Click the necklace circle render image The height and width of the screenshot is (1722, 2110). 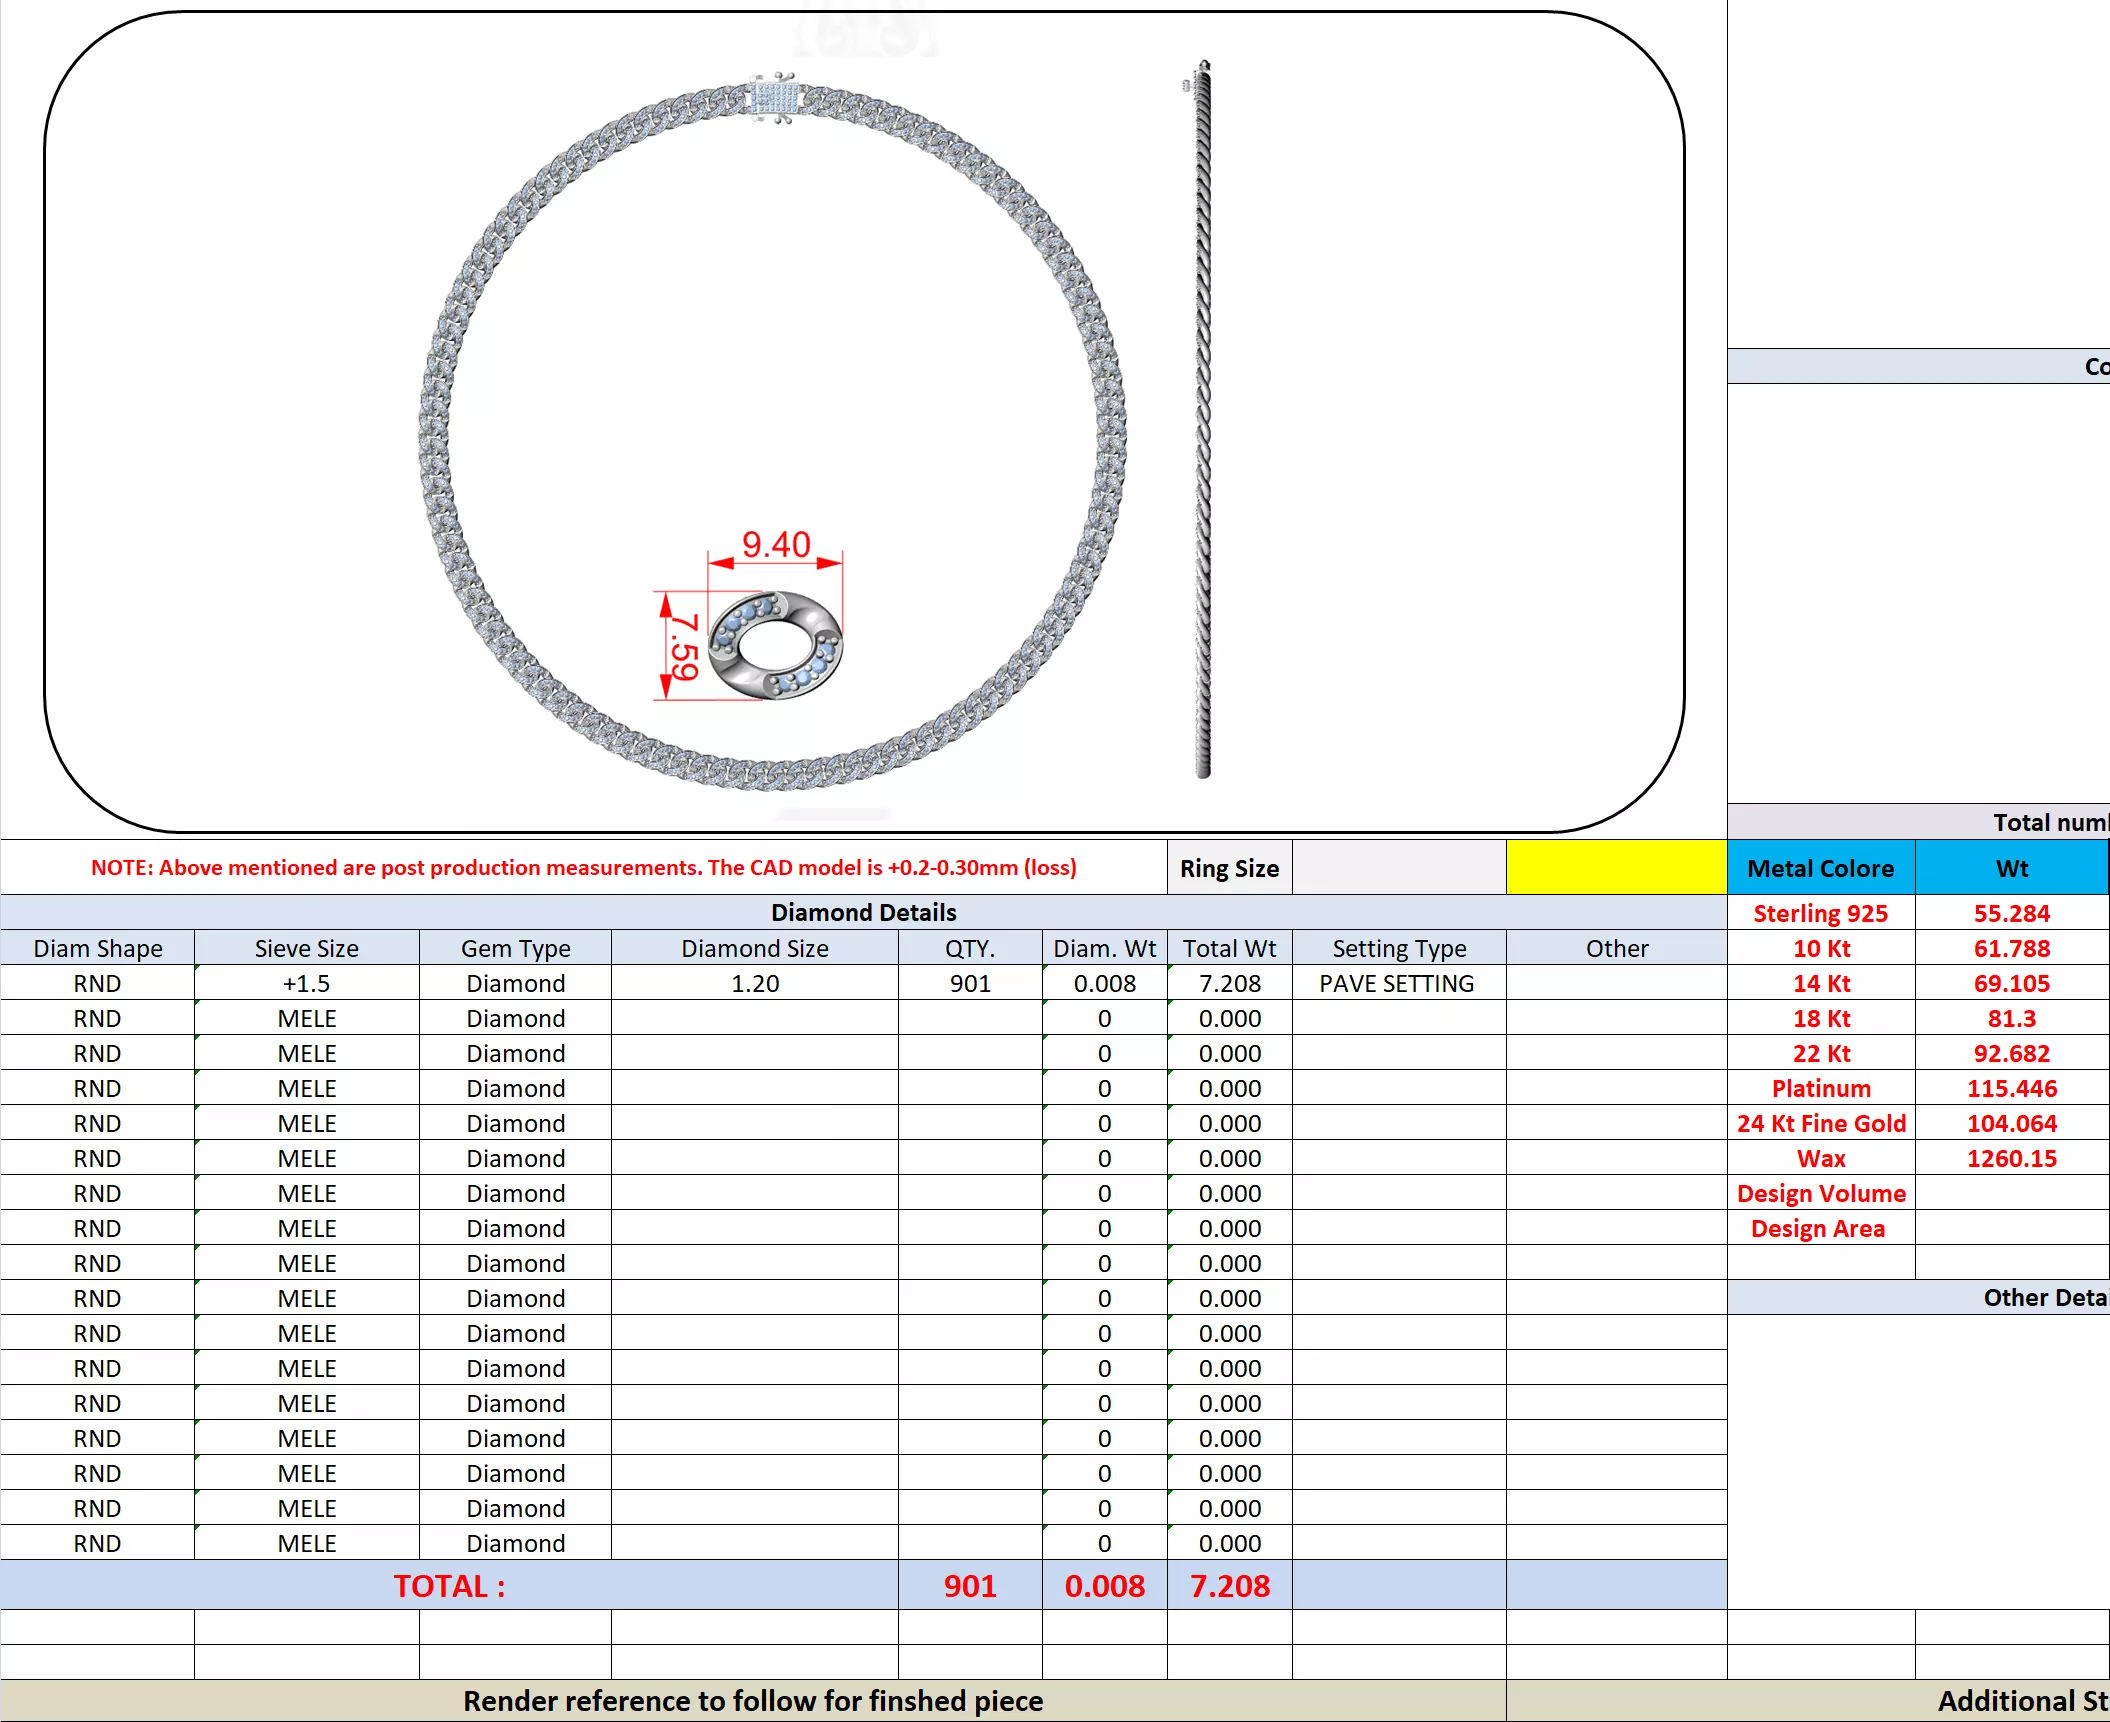pyautogui.click(x=772, y=431)
